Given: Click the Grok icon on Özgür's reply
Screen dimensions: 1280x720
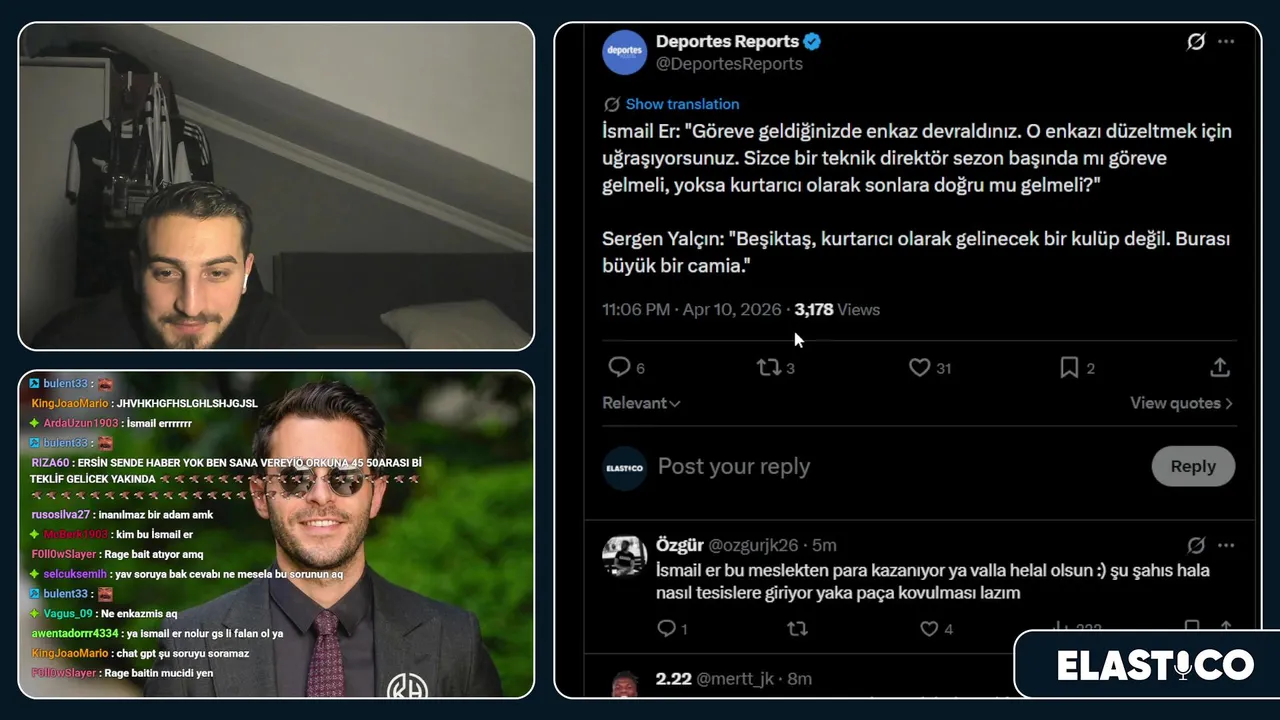Looking at the screenshot, I should point(1195,545).
